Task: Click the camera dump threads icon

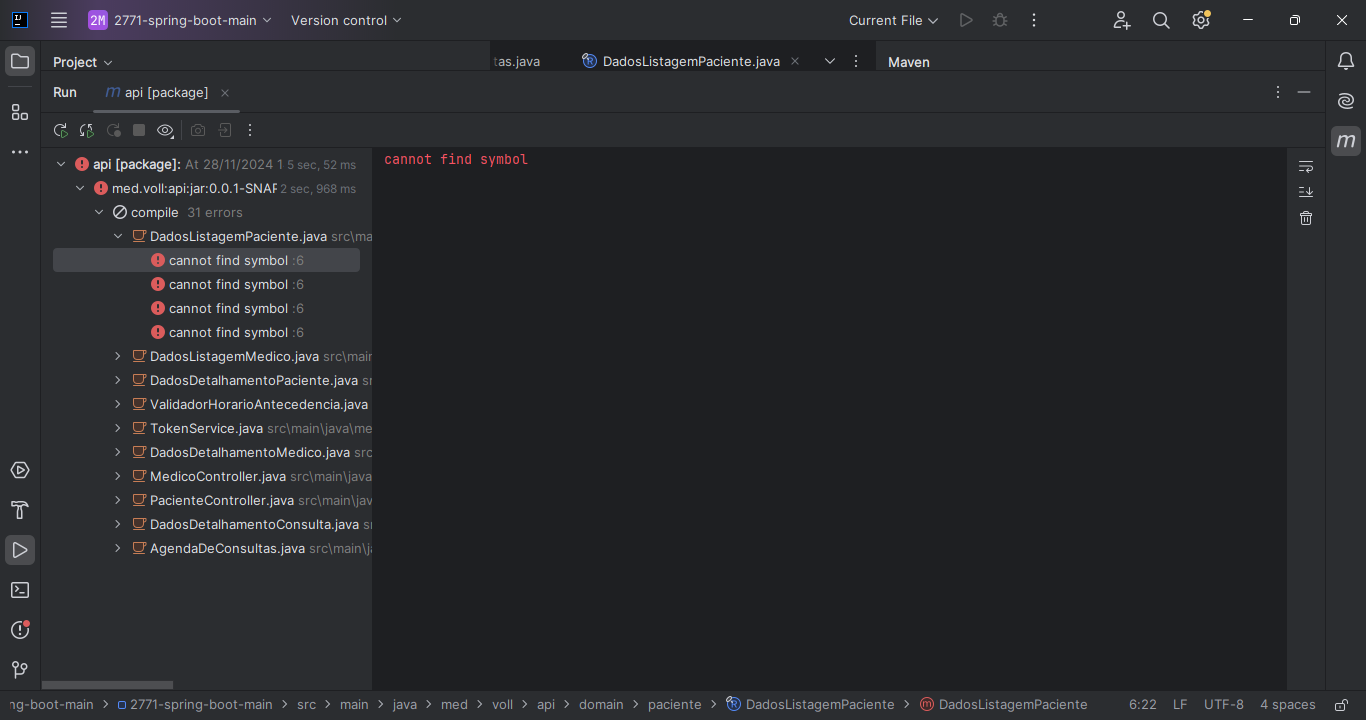Action: 198,130
